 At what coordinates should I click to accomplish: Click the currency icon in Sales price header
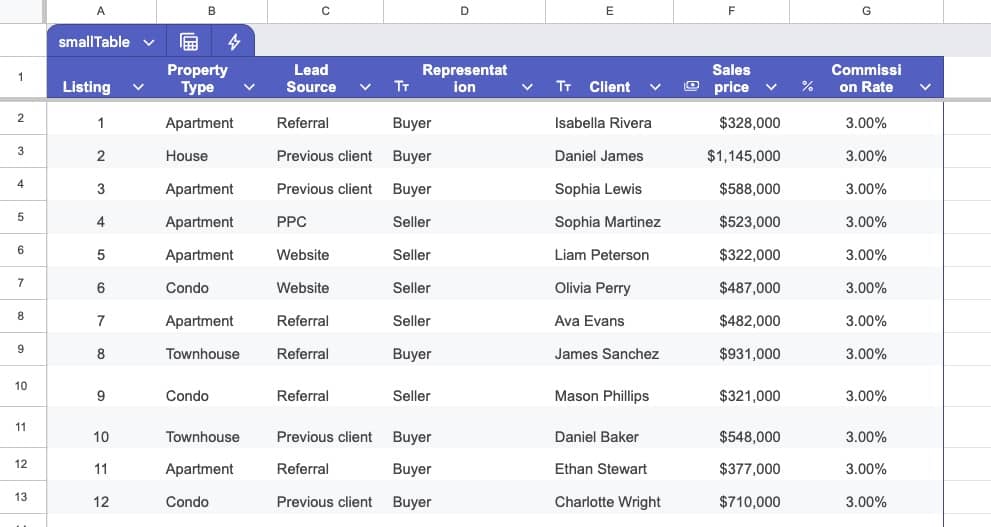[x=691, y=87]
